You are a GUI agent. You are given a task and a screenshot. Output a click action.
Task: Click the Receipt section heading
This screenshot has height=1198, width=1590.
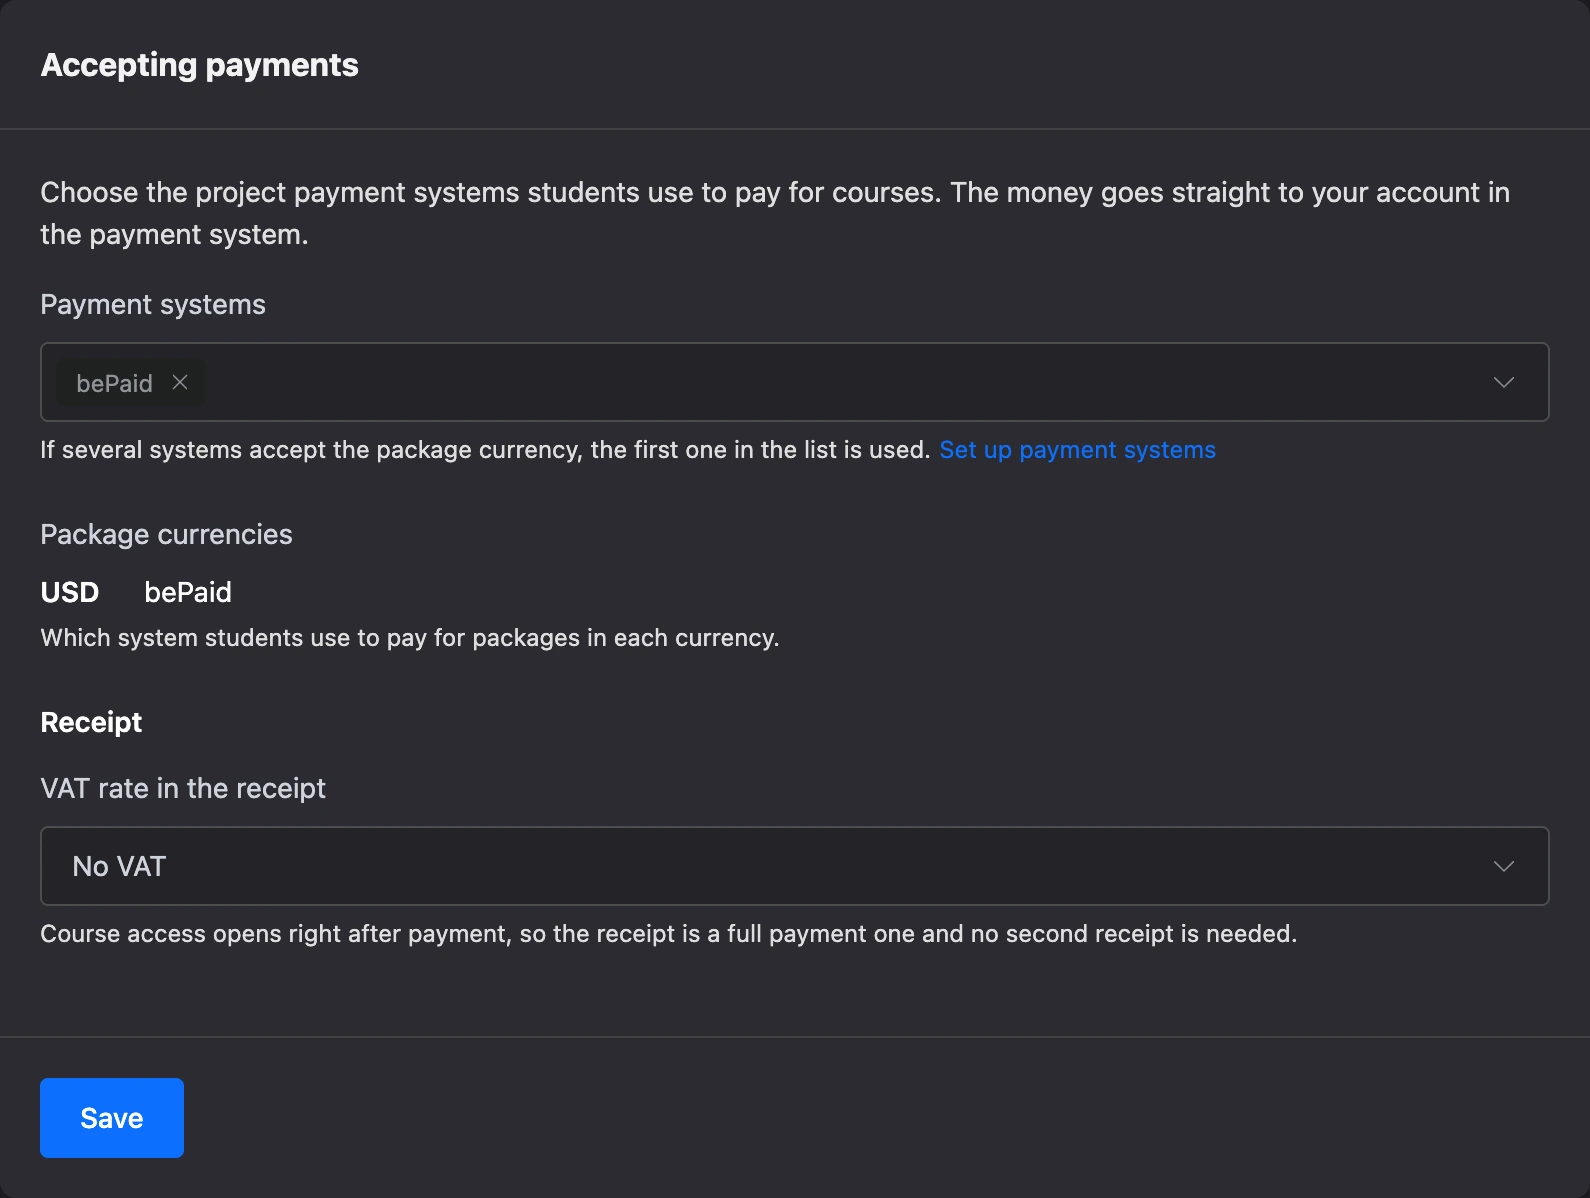91,722
